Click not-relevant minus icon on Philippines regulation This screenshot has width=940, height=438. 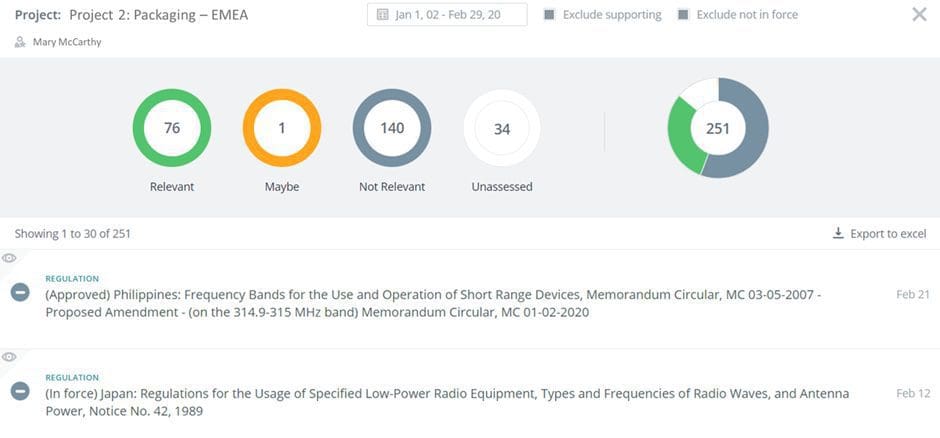20,292
